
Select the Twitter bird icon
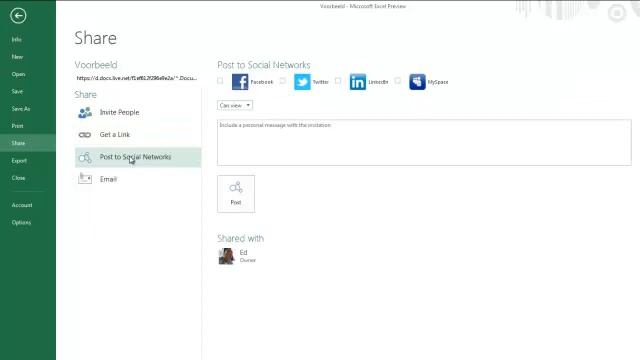click(x=302, y=82)
